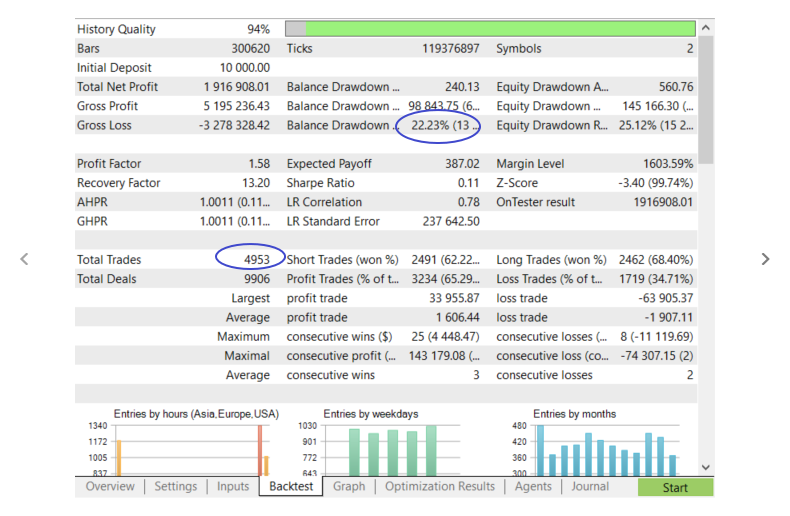The image size is (790, 516).
Task: Select LR Standard Error value 237 642.50
Action: click(x=451, y=221)
